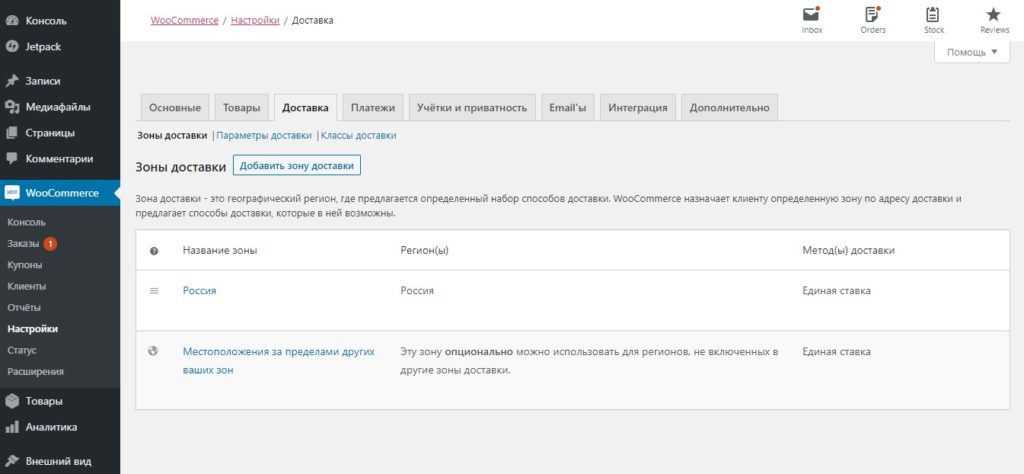Click the Страницы pages icon
1024x474 pixels.
pyautogui.click(x=11, y=133)
